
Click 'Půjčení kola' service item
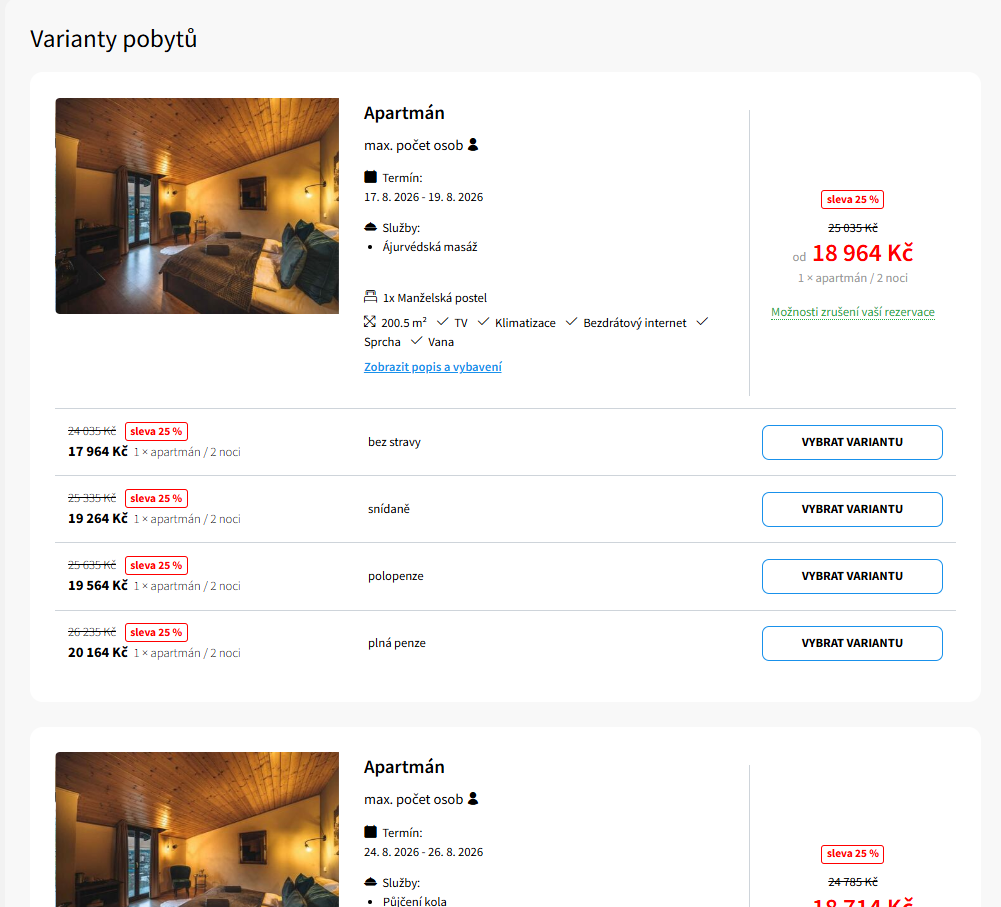pos(414,901)
